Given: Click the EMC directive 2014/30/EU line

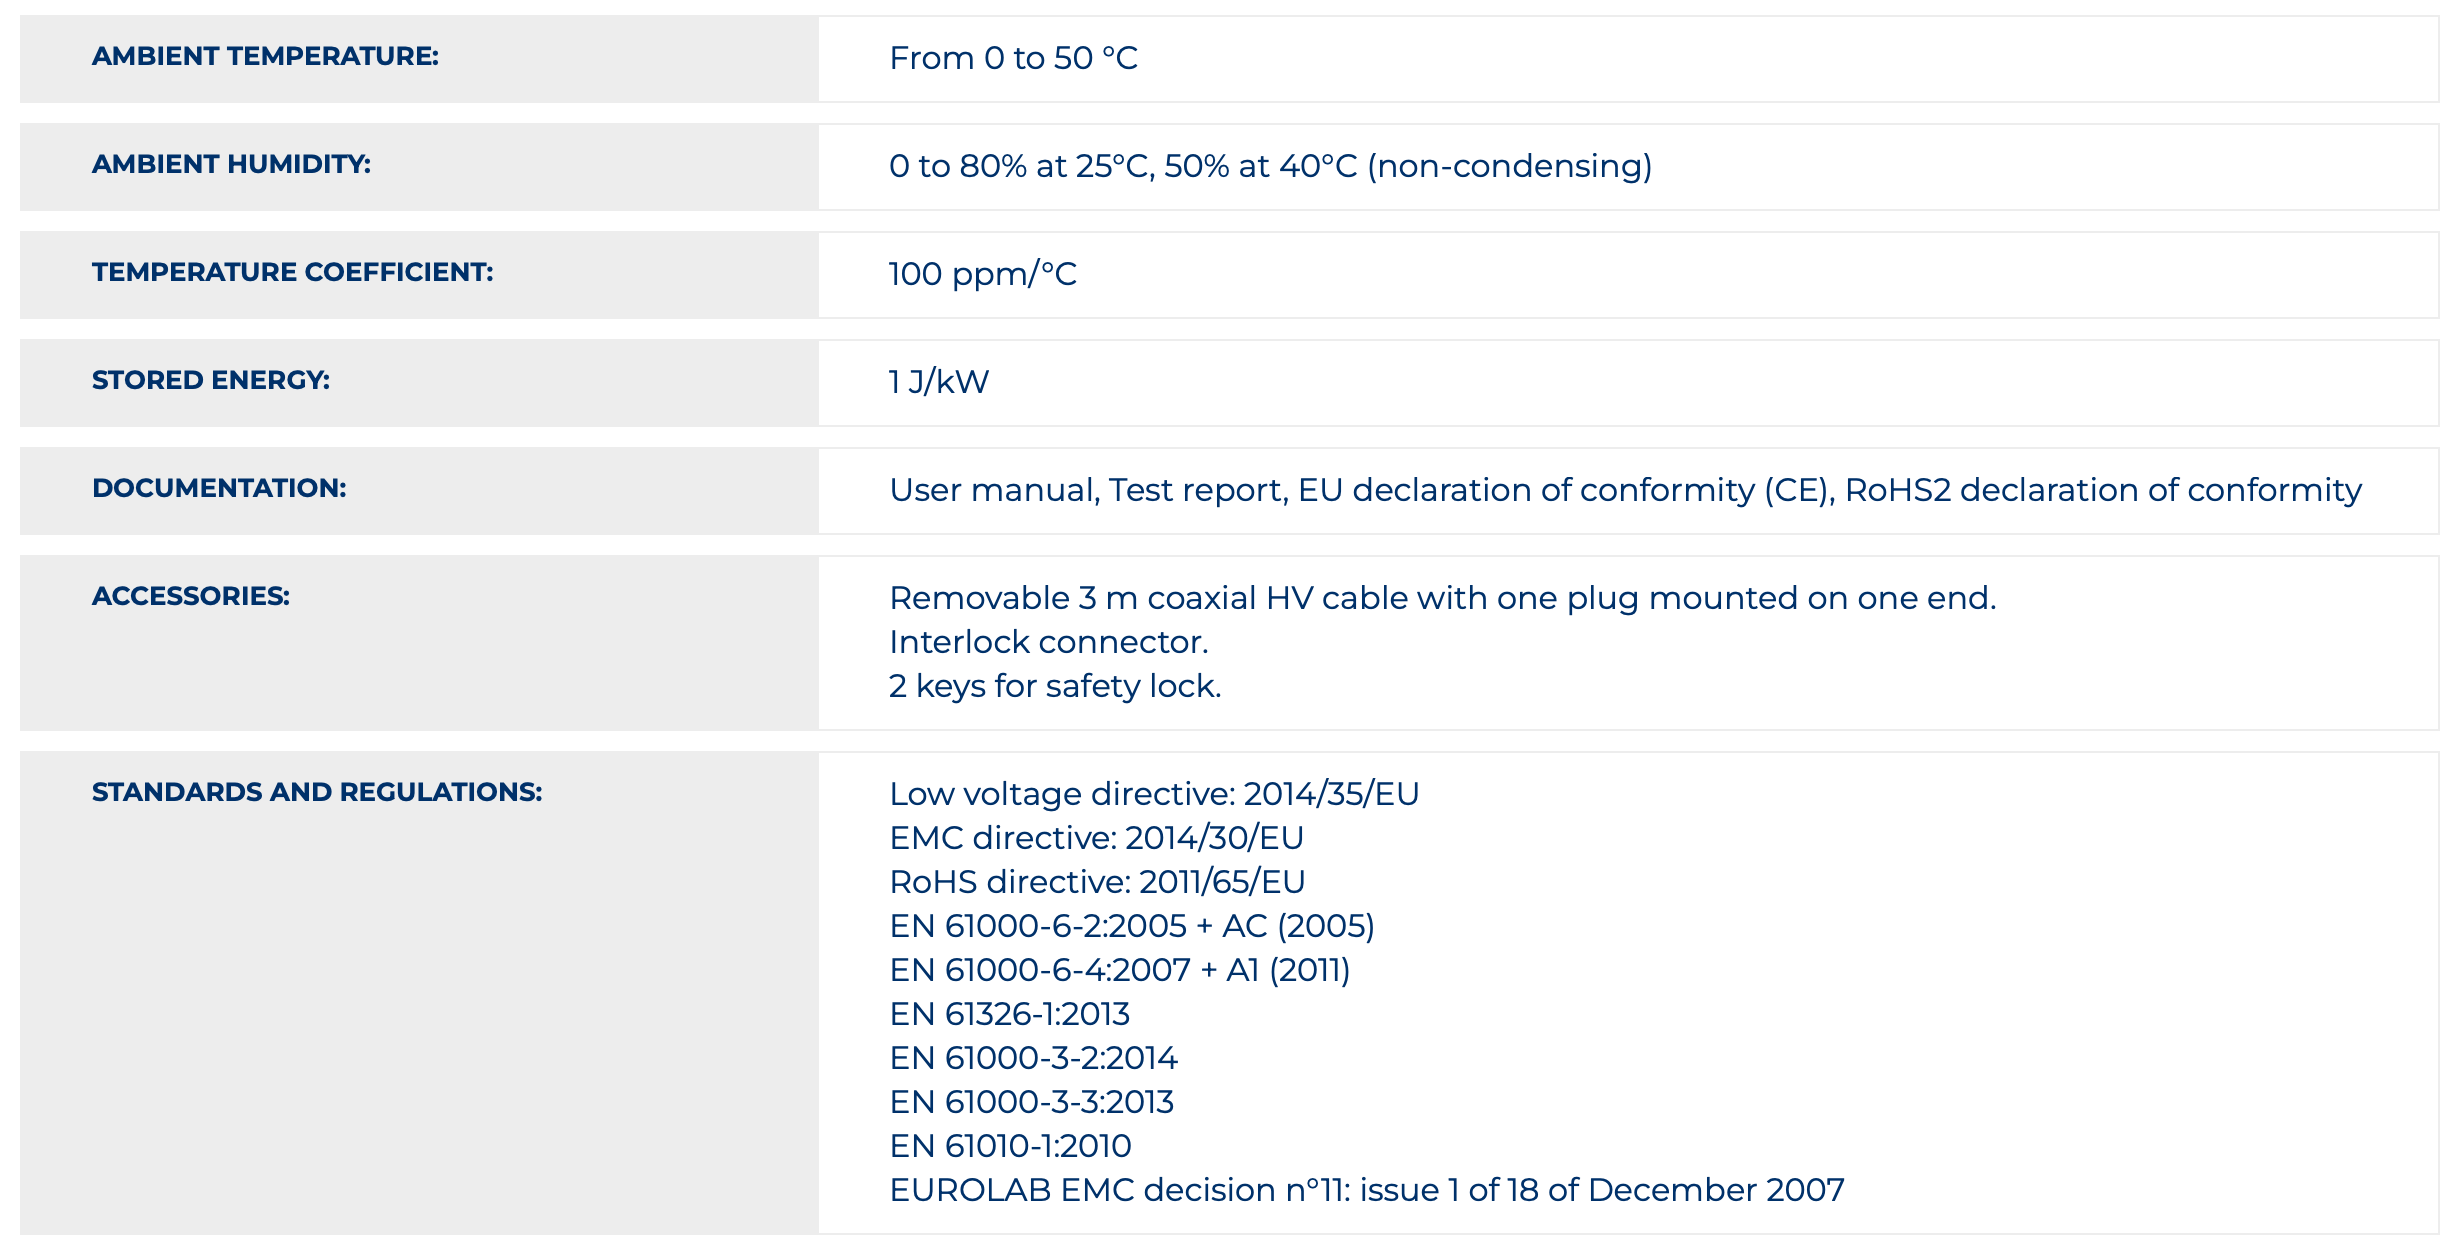Looking at the screenshot, I should pos(1096,838).
